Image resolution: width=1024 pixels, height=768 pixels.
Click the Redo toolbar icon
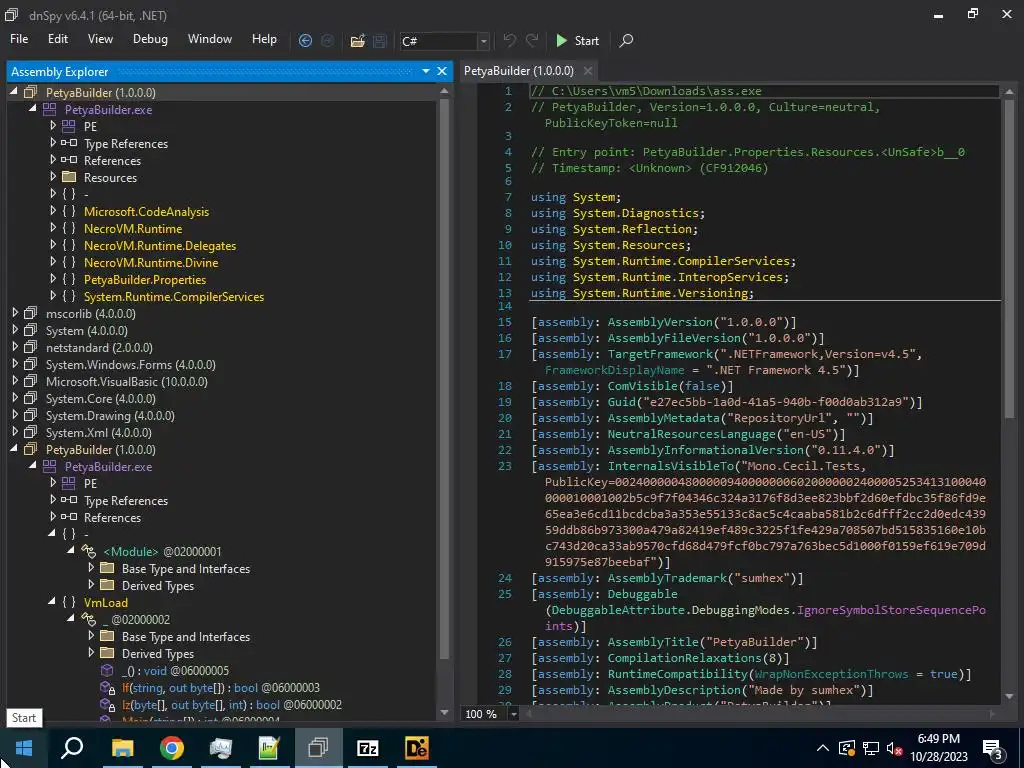pos(532,40)
